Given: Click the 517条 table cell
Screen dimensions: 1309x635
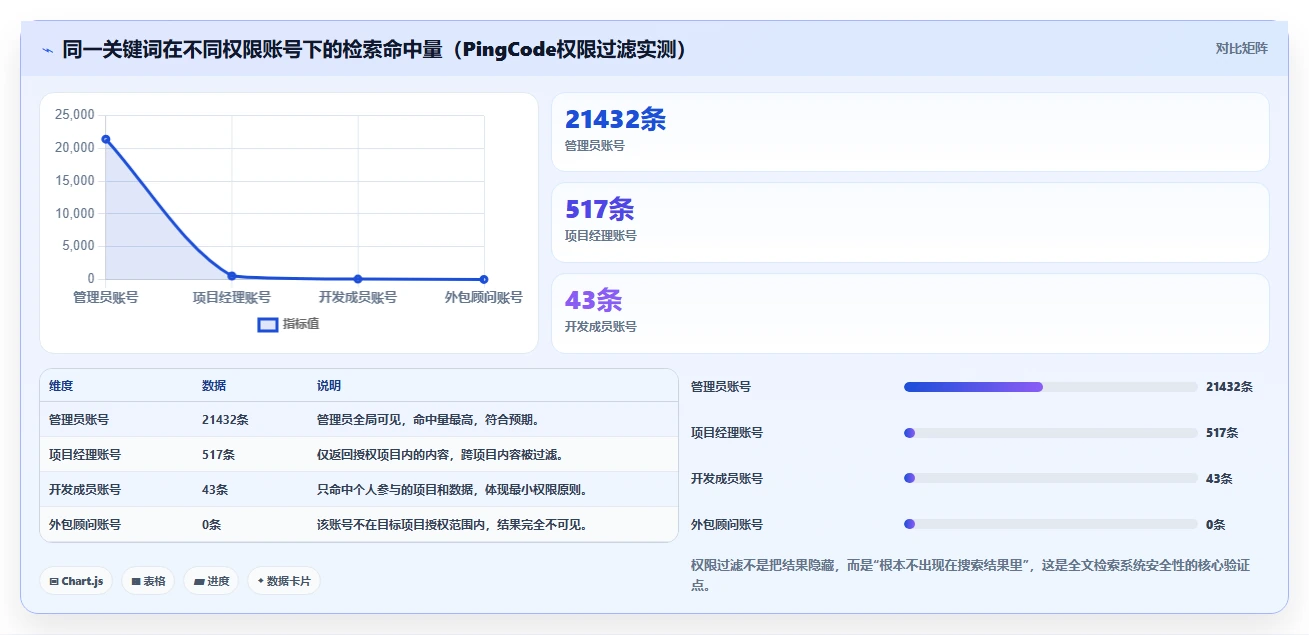Looking at the screenshot, I should coord(218,455).
